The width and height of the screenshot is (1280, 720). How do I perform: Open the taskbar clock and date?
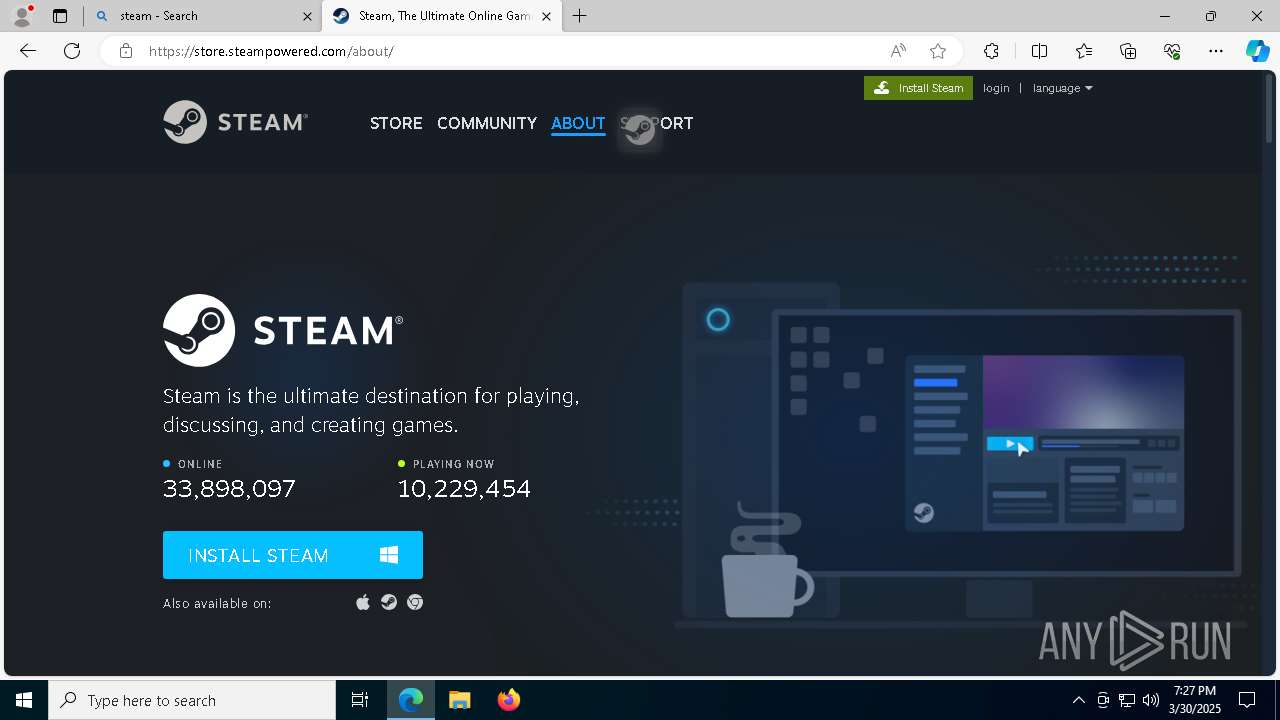(1197, 700)
